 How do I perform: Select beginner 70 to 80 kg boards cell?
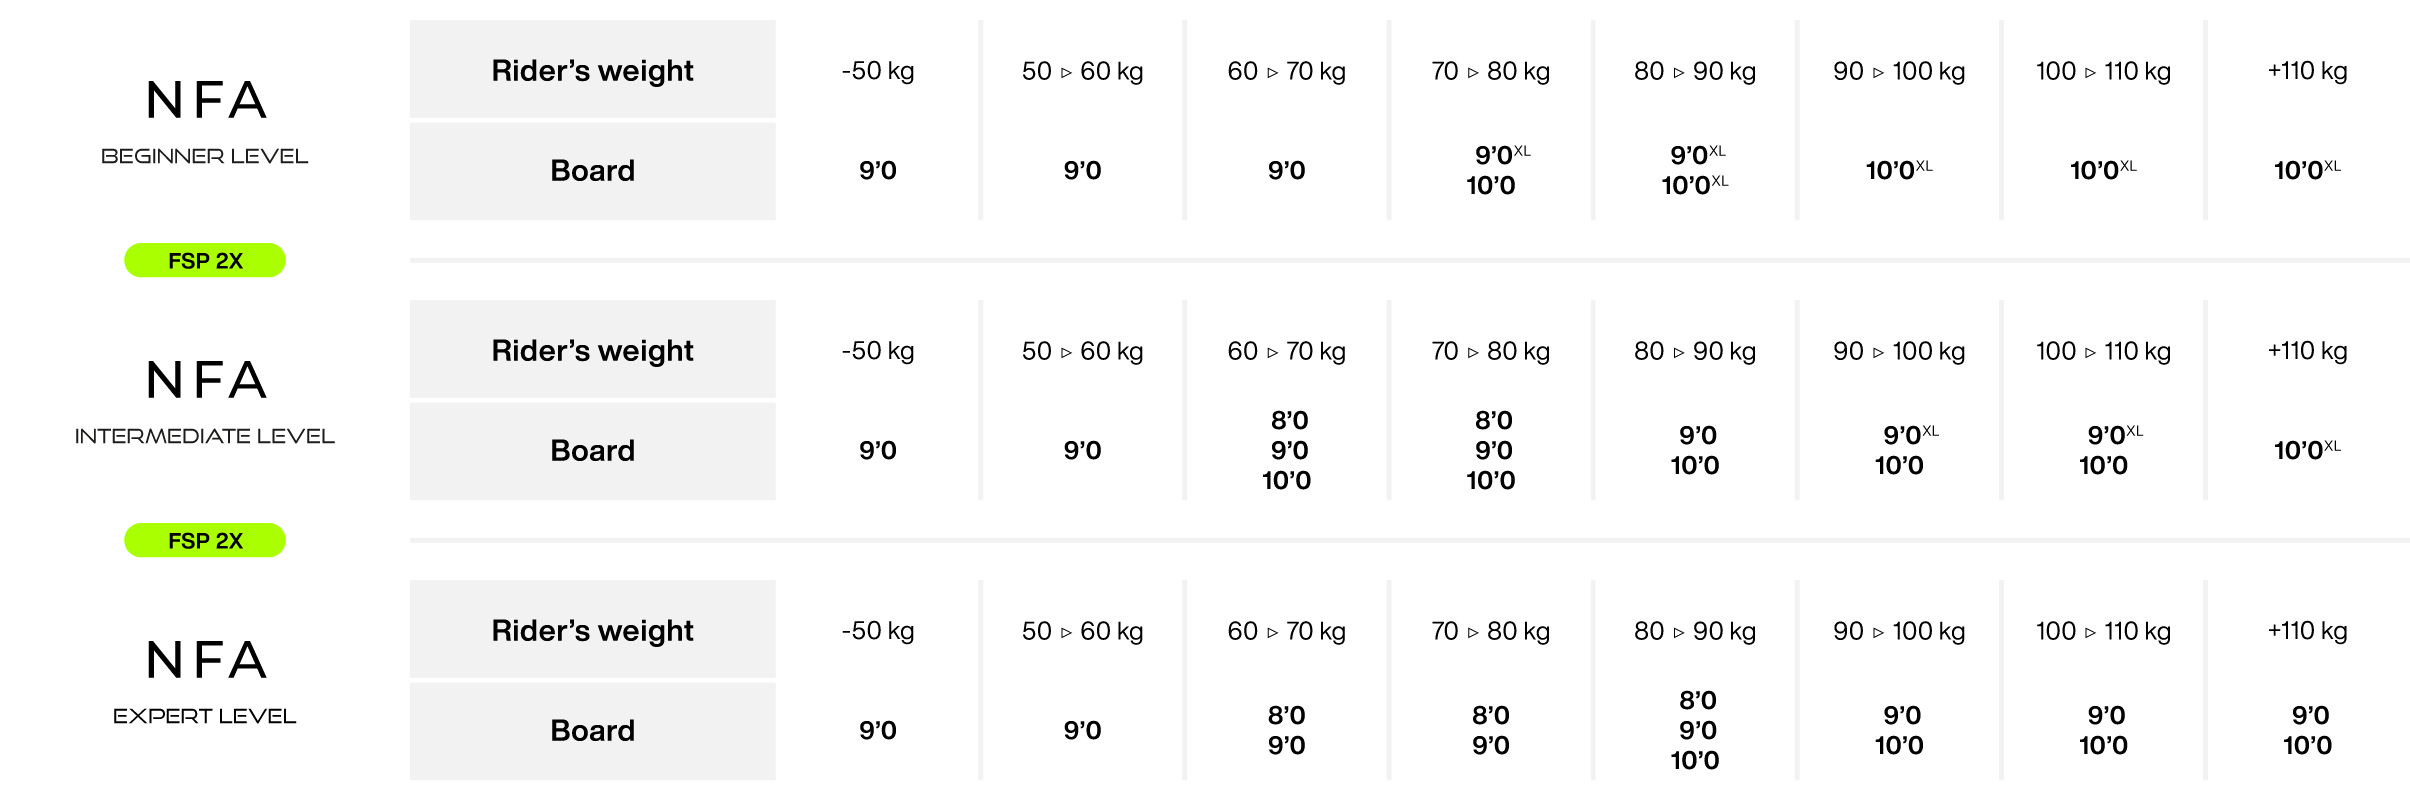tap(1491, 170)
